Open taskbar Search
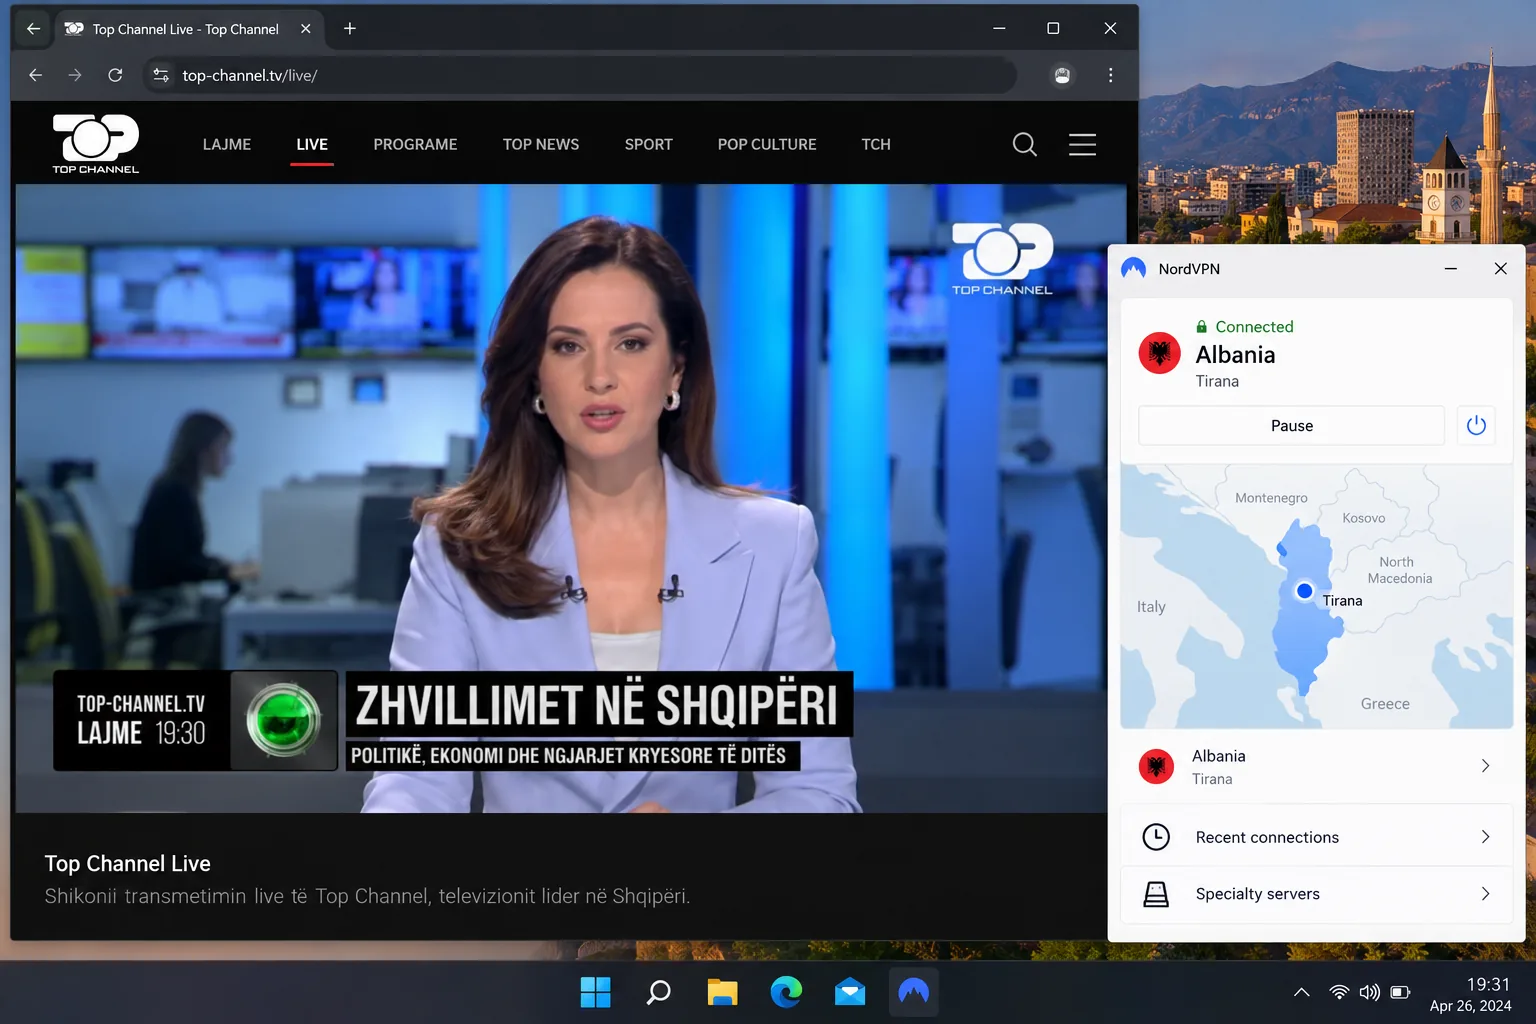This screenshot has height=1024, width=1536. pyautogui.click(x=658, y=992)
